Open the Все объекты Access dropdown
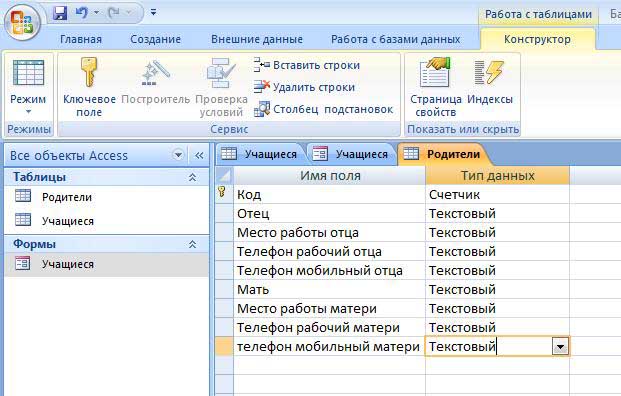Screen dimensions: 621x396 178,155
